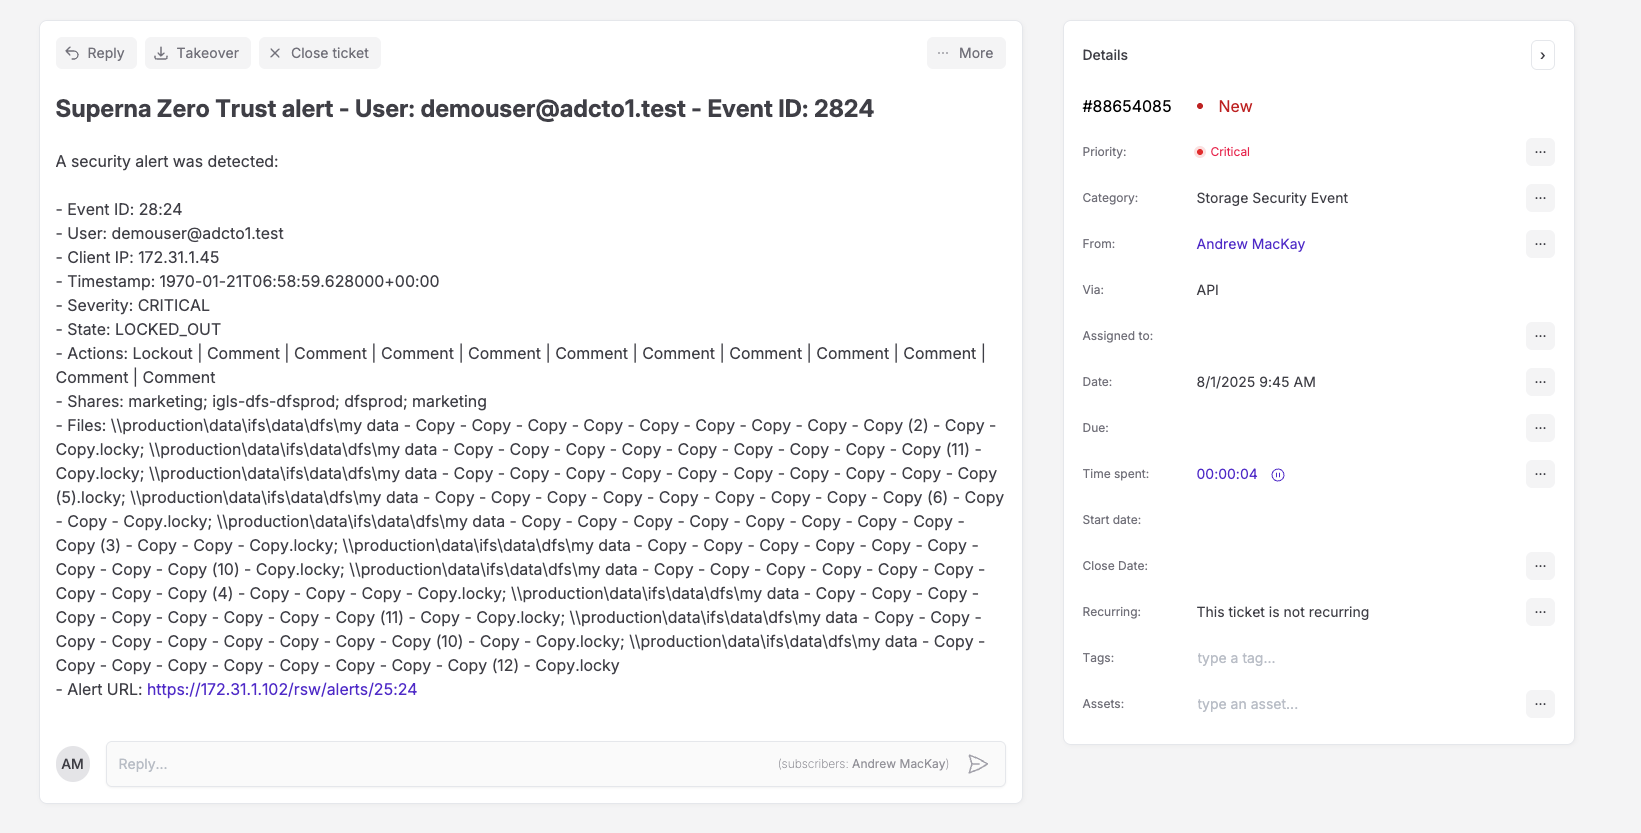Click the Takeover button

click(197, 53)
